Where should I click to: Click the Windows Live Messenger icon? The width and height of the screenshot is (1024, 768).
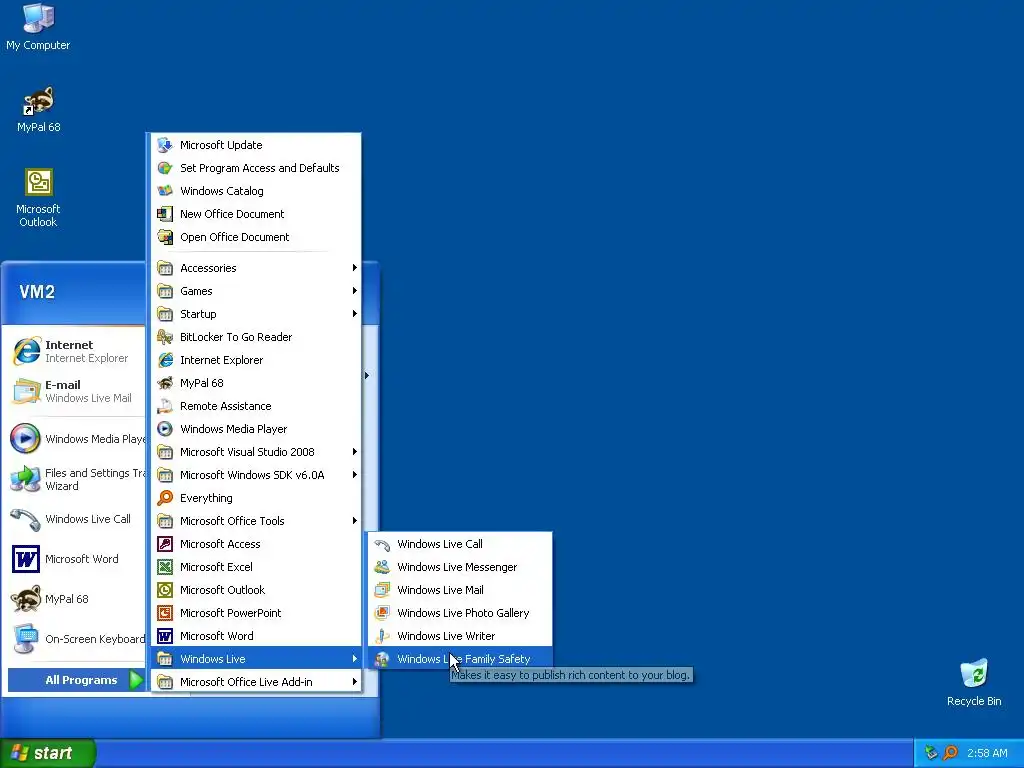(382, 567)
